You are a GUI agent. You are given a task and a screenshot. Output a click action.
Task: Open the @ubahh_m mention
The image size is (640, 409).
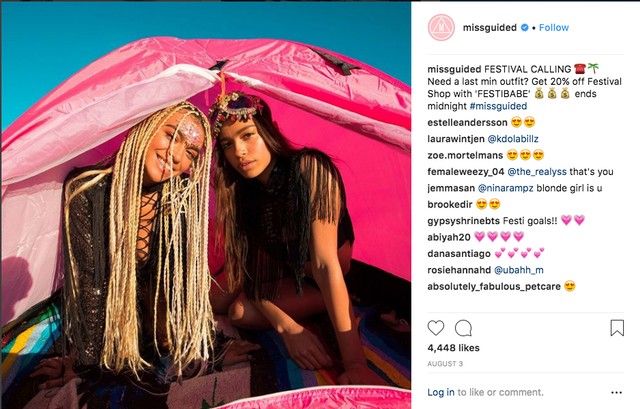click(519, 270)
